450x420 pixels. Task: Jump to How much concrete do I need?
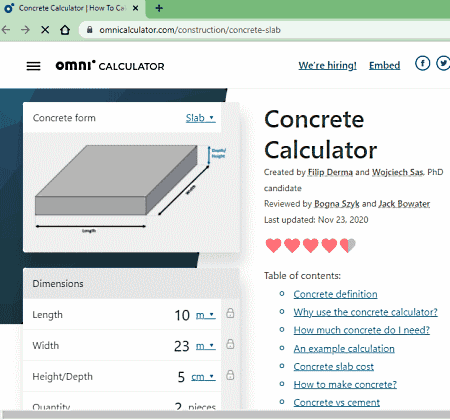362,330
